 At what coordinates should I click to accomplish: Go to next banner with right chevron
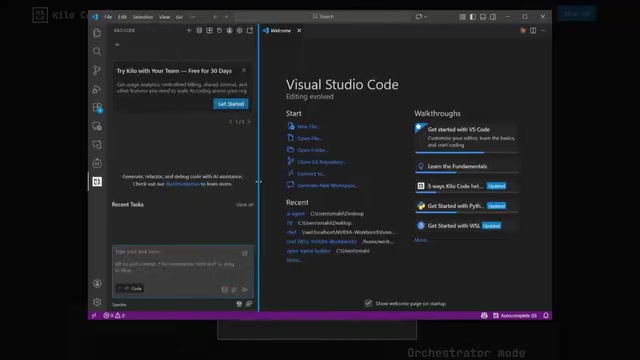click(249, 122)
